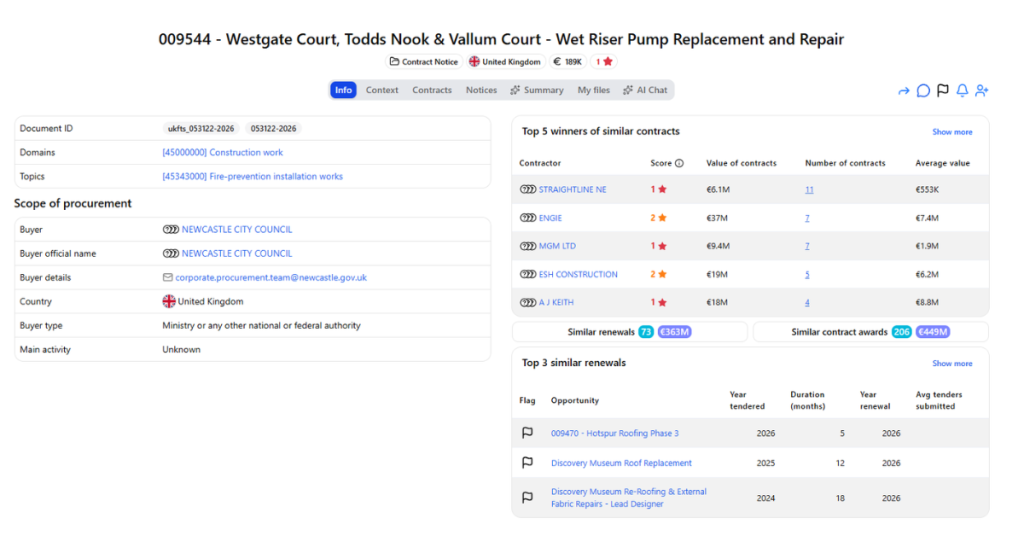Open 009470 - Hotspur Roofing Phase 3
Screen dimensions: 1024x536
[x=615, y=433]
